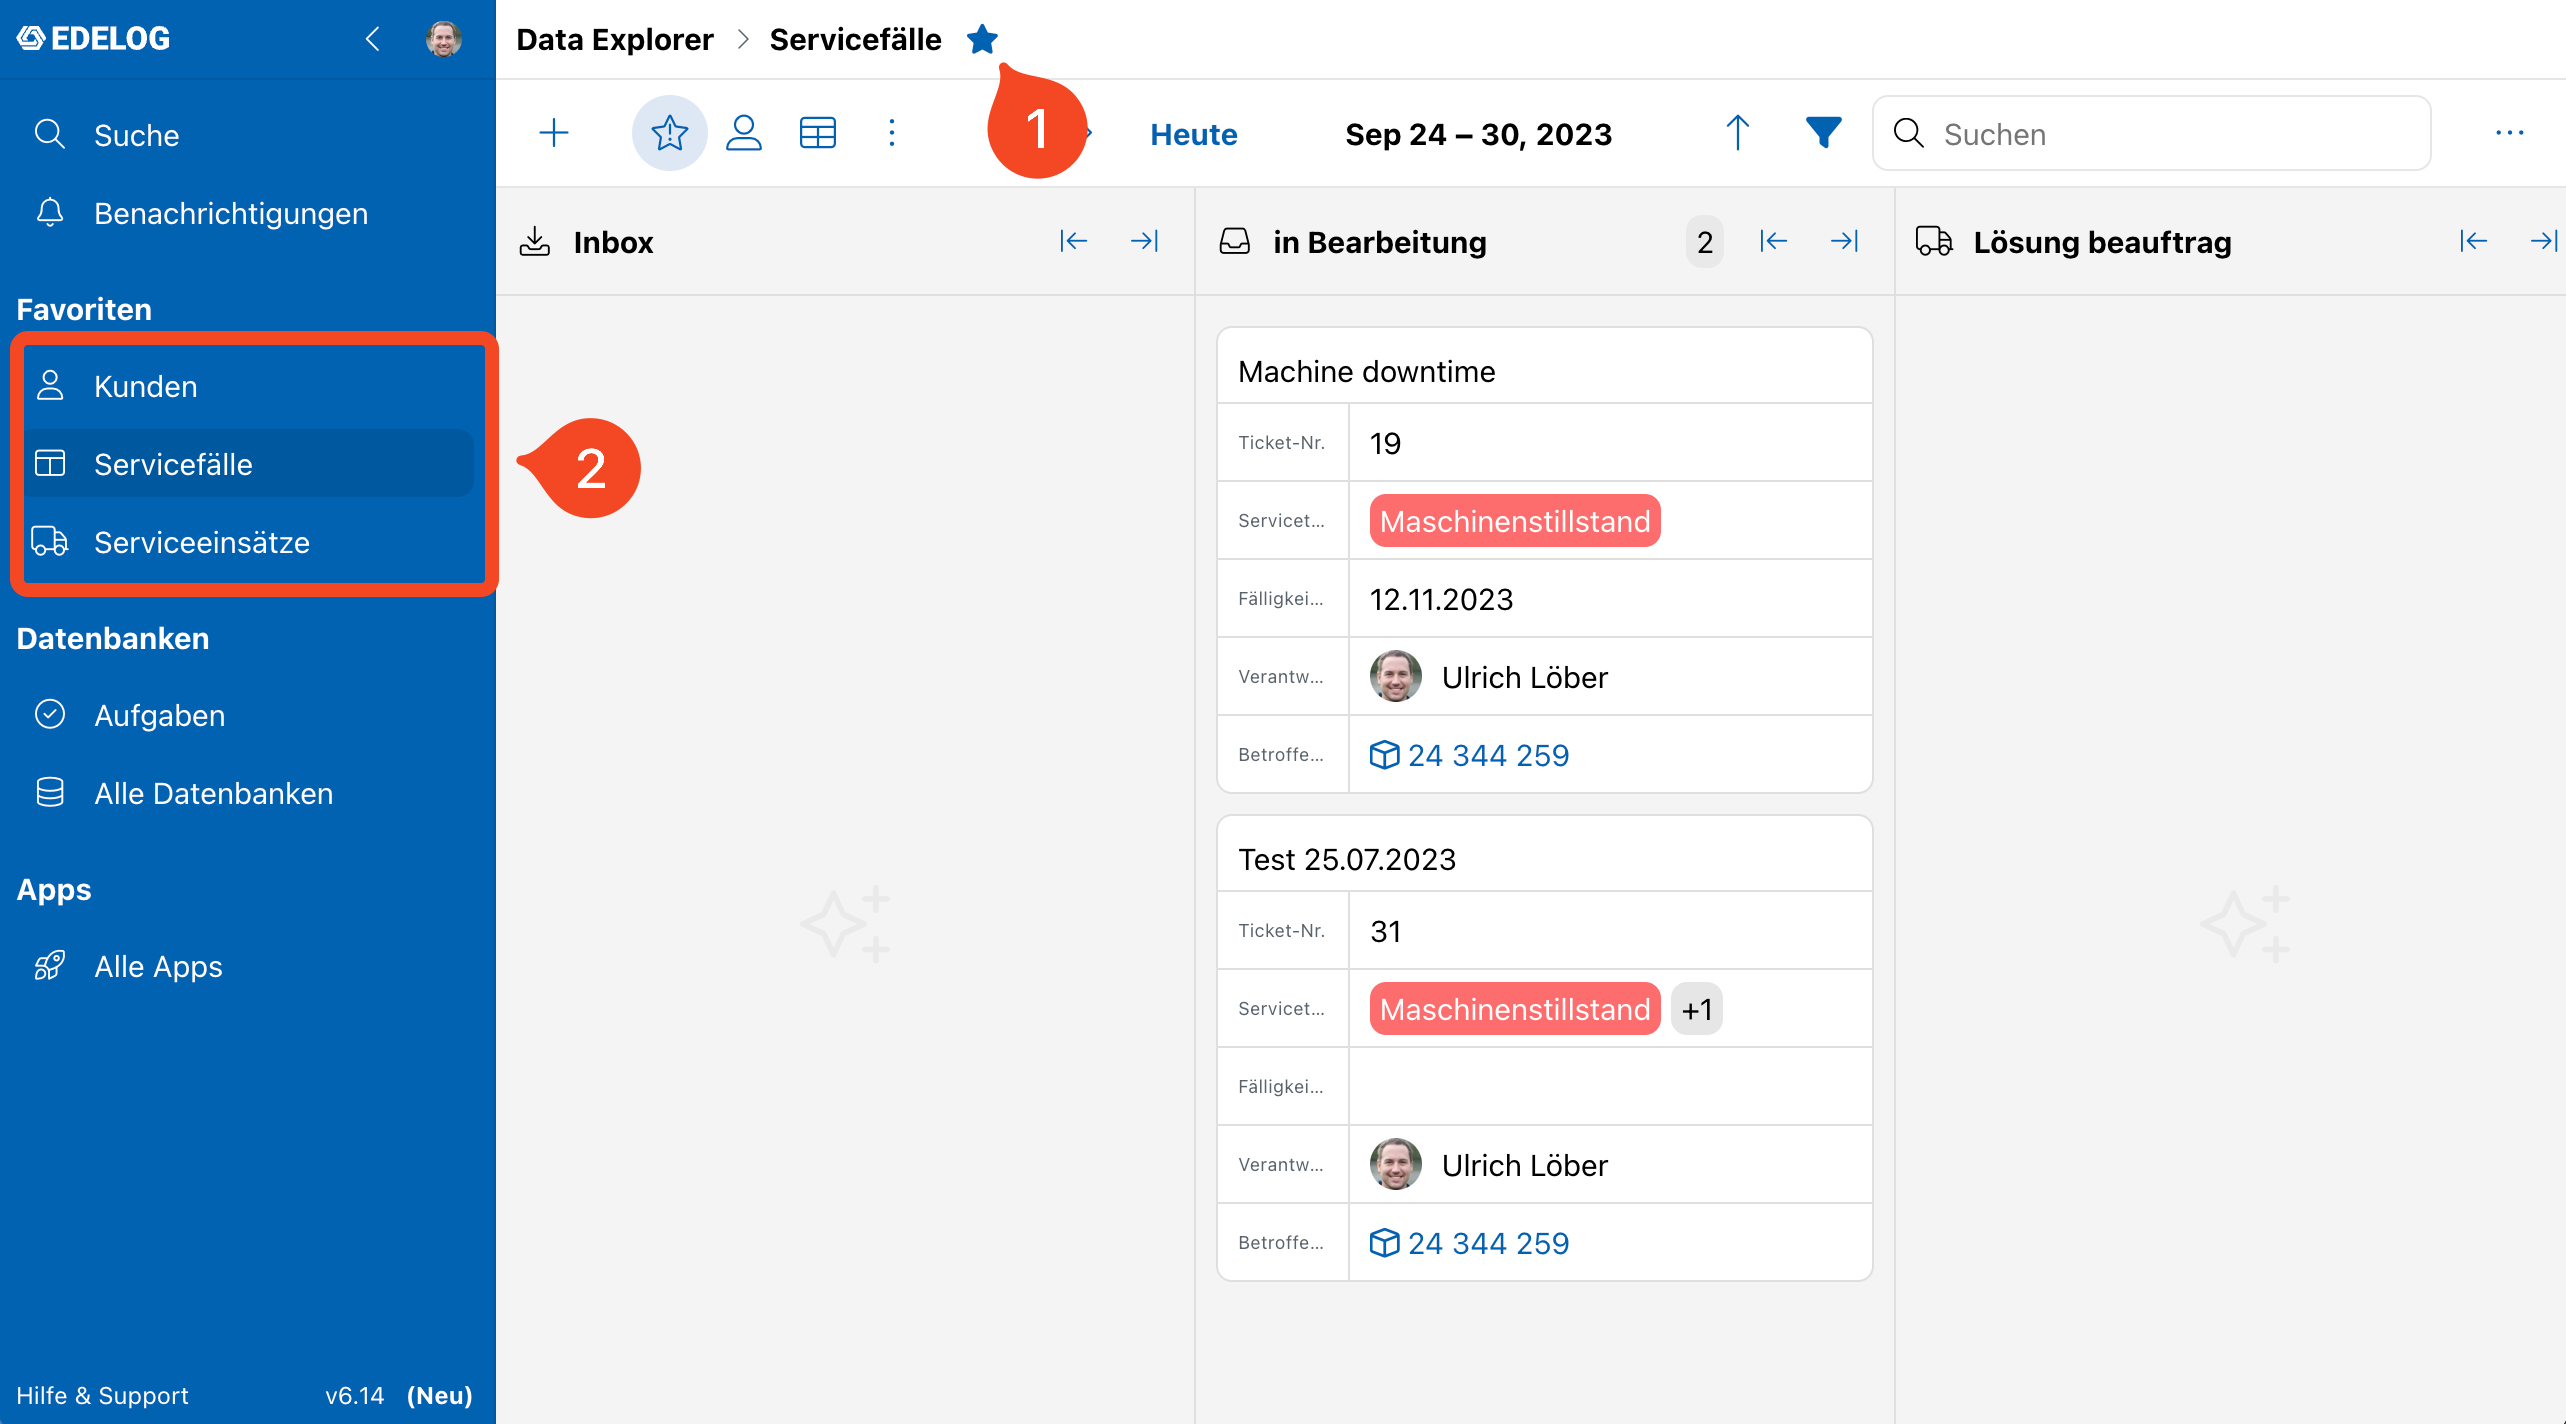
Task: Open Benachrichtigungen in the sidebar
Action: (x=248, y=213)
